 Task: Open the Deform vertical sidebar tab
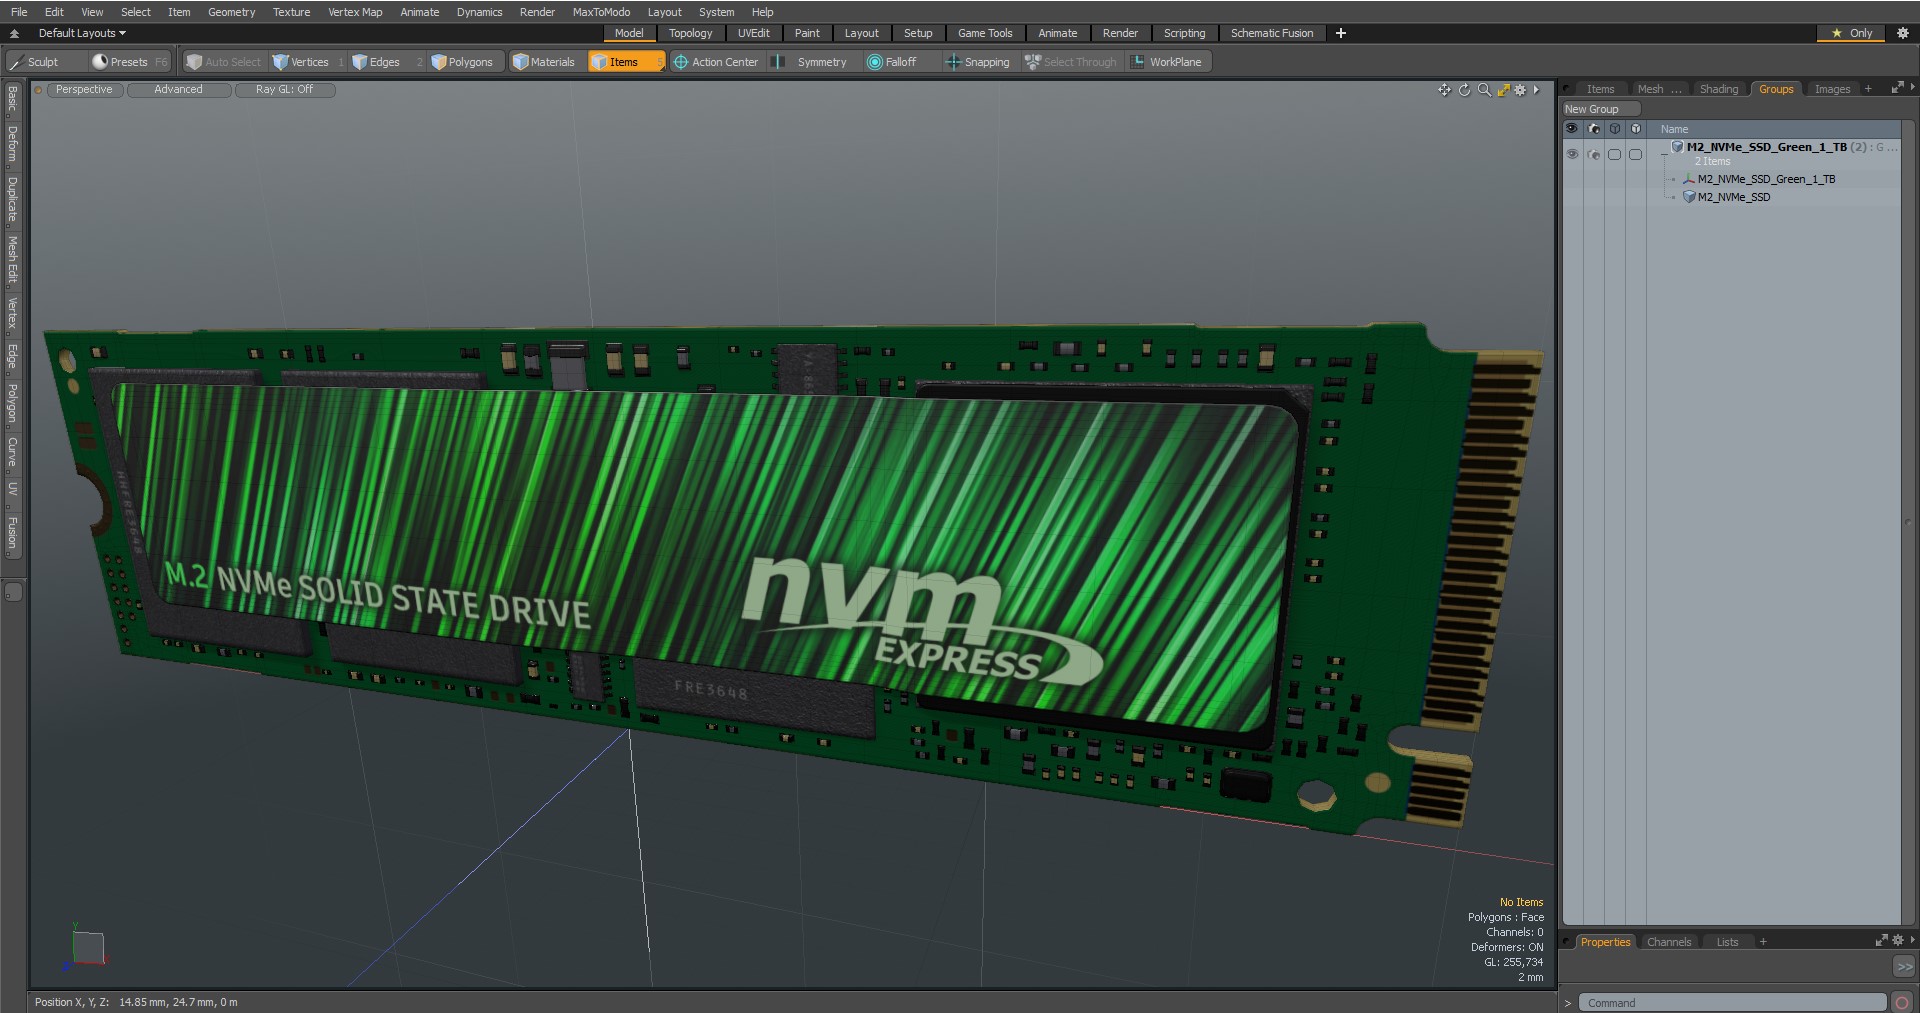click(x=12, y=145)
